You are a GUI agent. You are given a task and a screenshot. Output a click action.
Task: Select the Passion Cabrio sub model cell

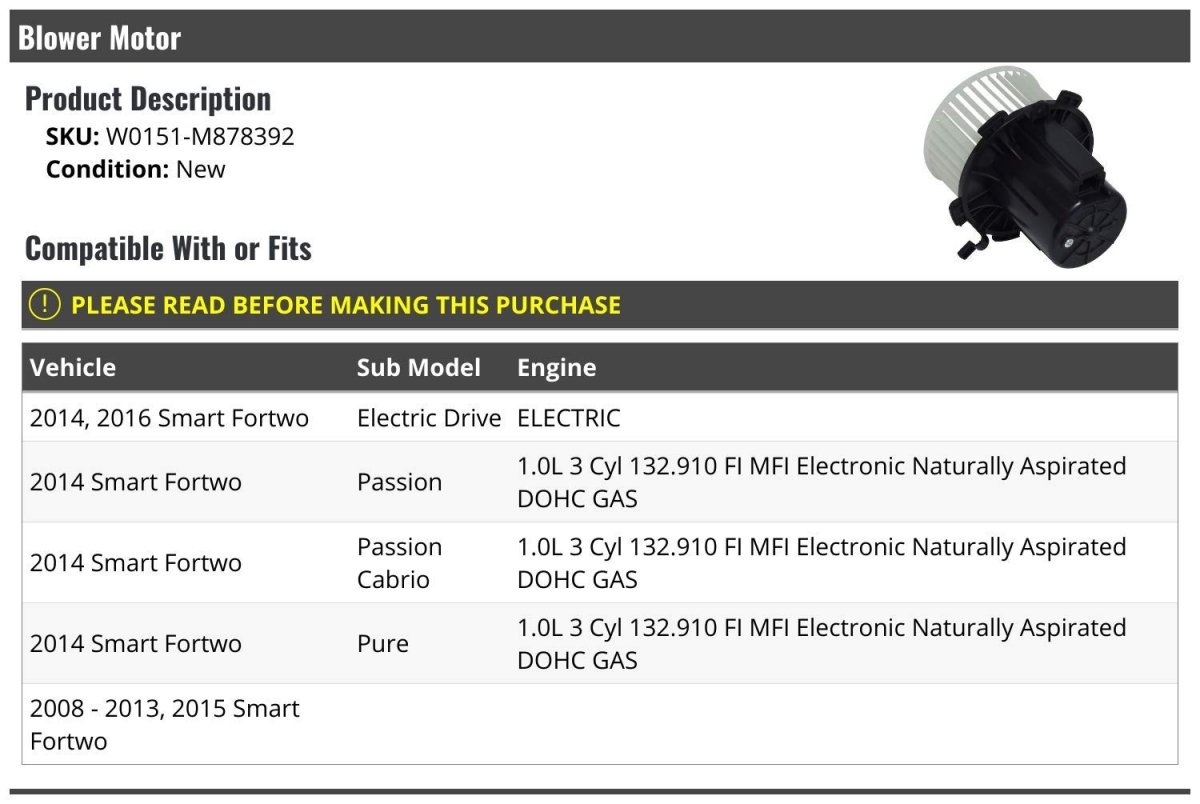coord(399,563)
